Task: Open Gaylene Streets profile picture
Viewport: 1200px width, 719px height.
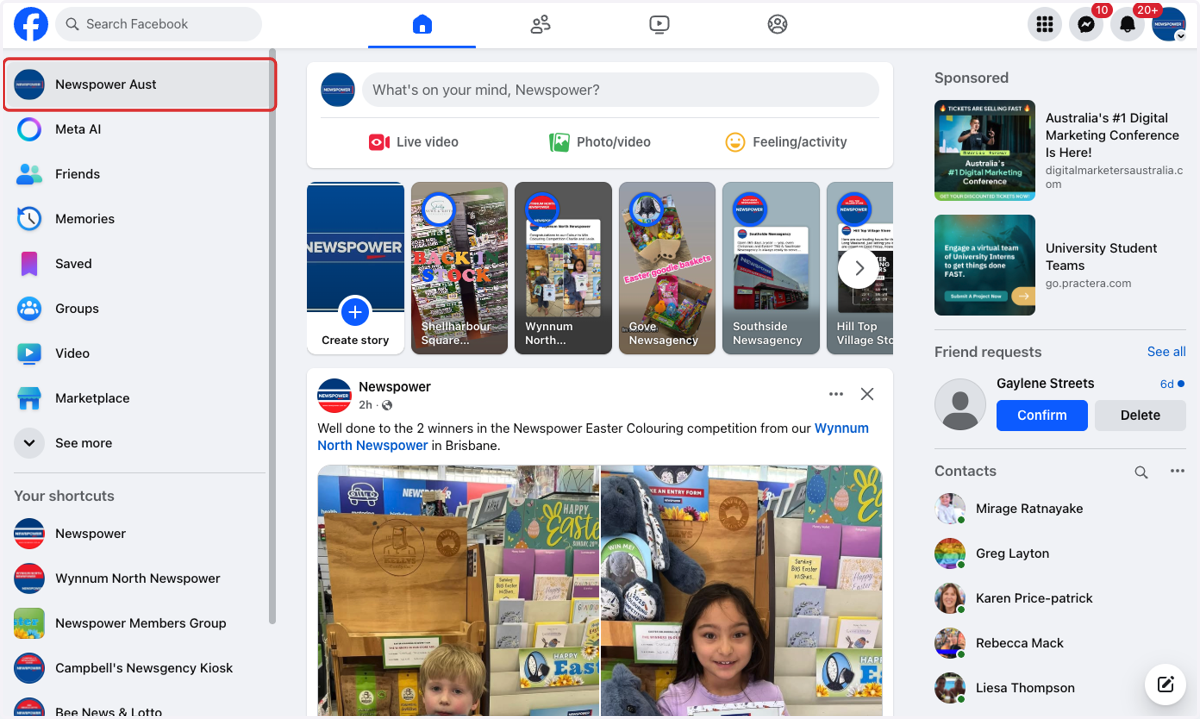Action: [960, 405]
